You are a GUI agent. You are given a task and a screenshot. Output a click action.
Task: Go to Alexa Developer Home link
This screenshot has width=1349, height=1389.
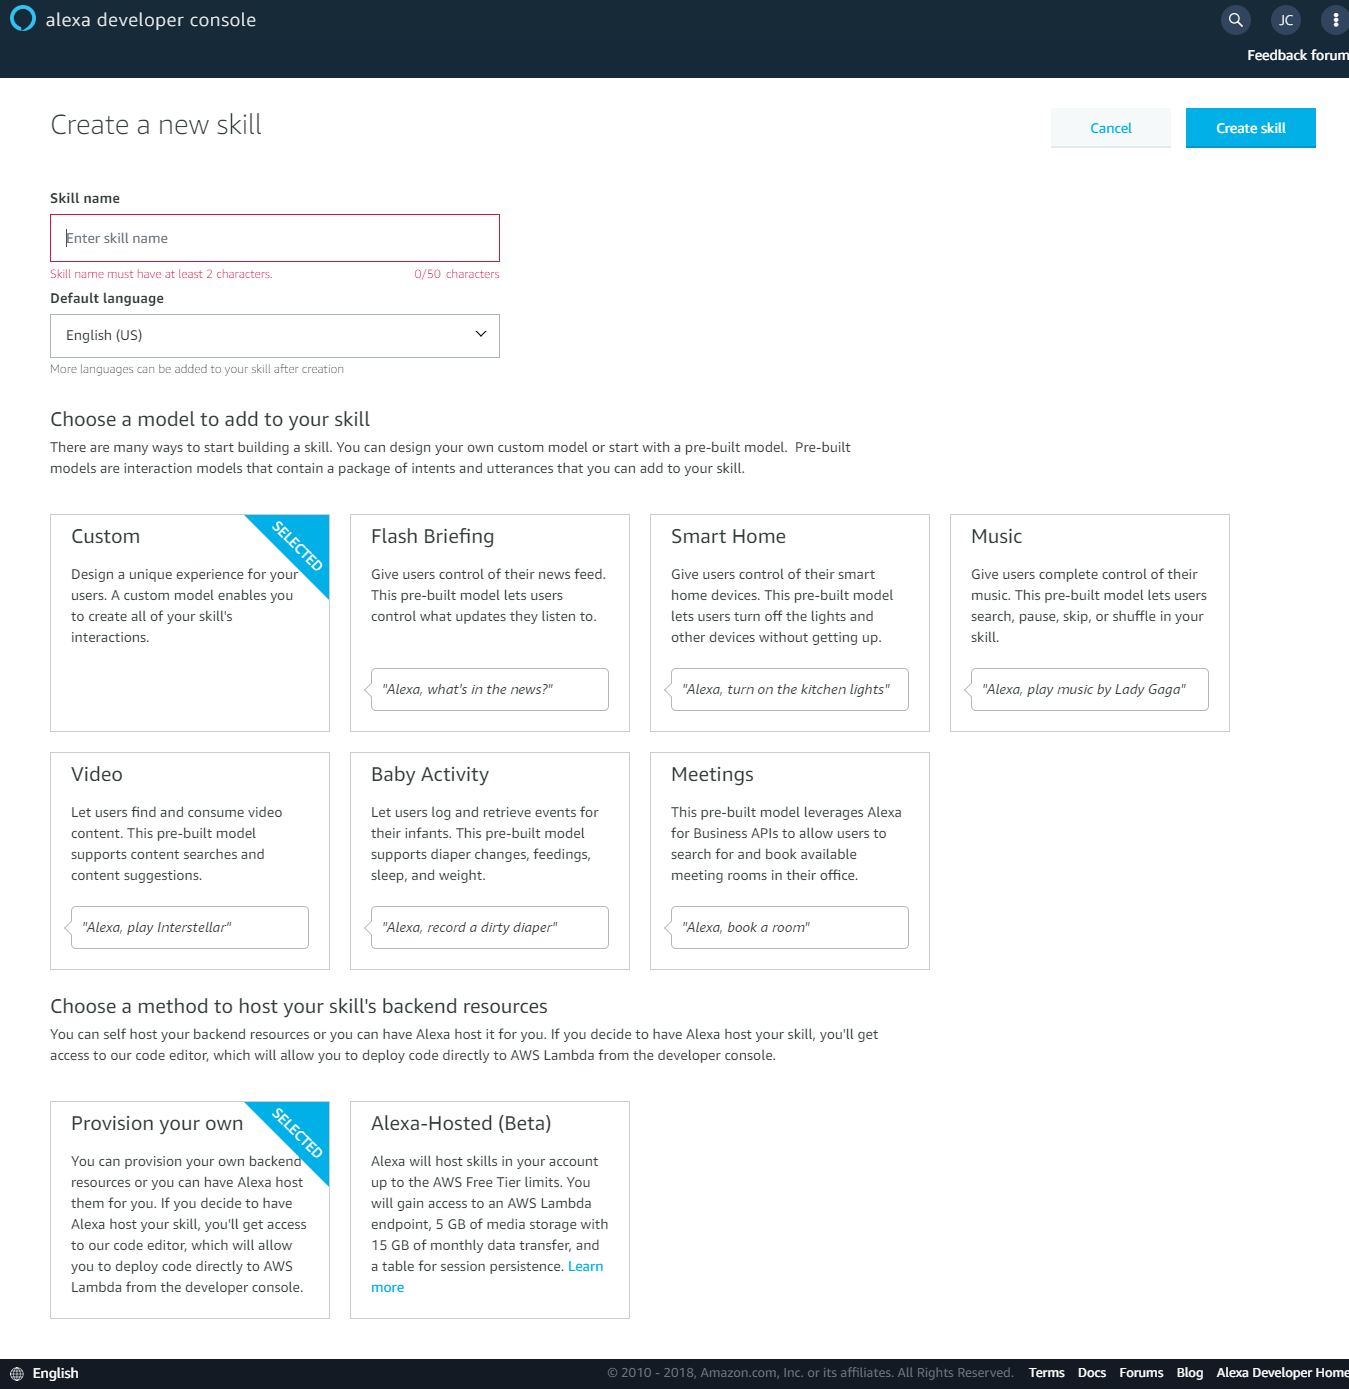1282,1373
